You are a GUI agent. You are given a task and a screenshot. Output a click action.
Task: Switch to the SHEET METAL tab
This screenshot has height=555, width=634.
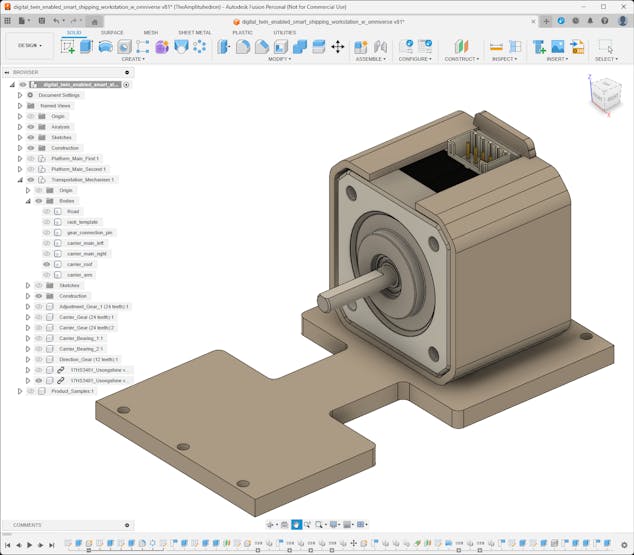coord(194,32)
